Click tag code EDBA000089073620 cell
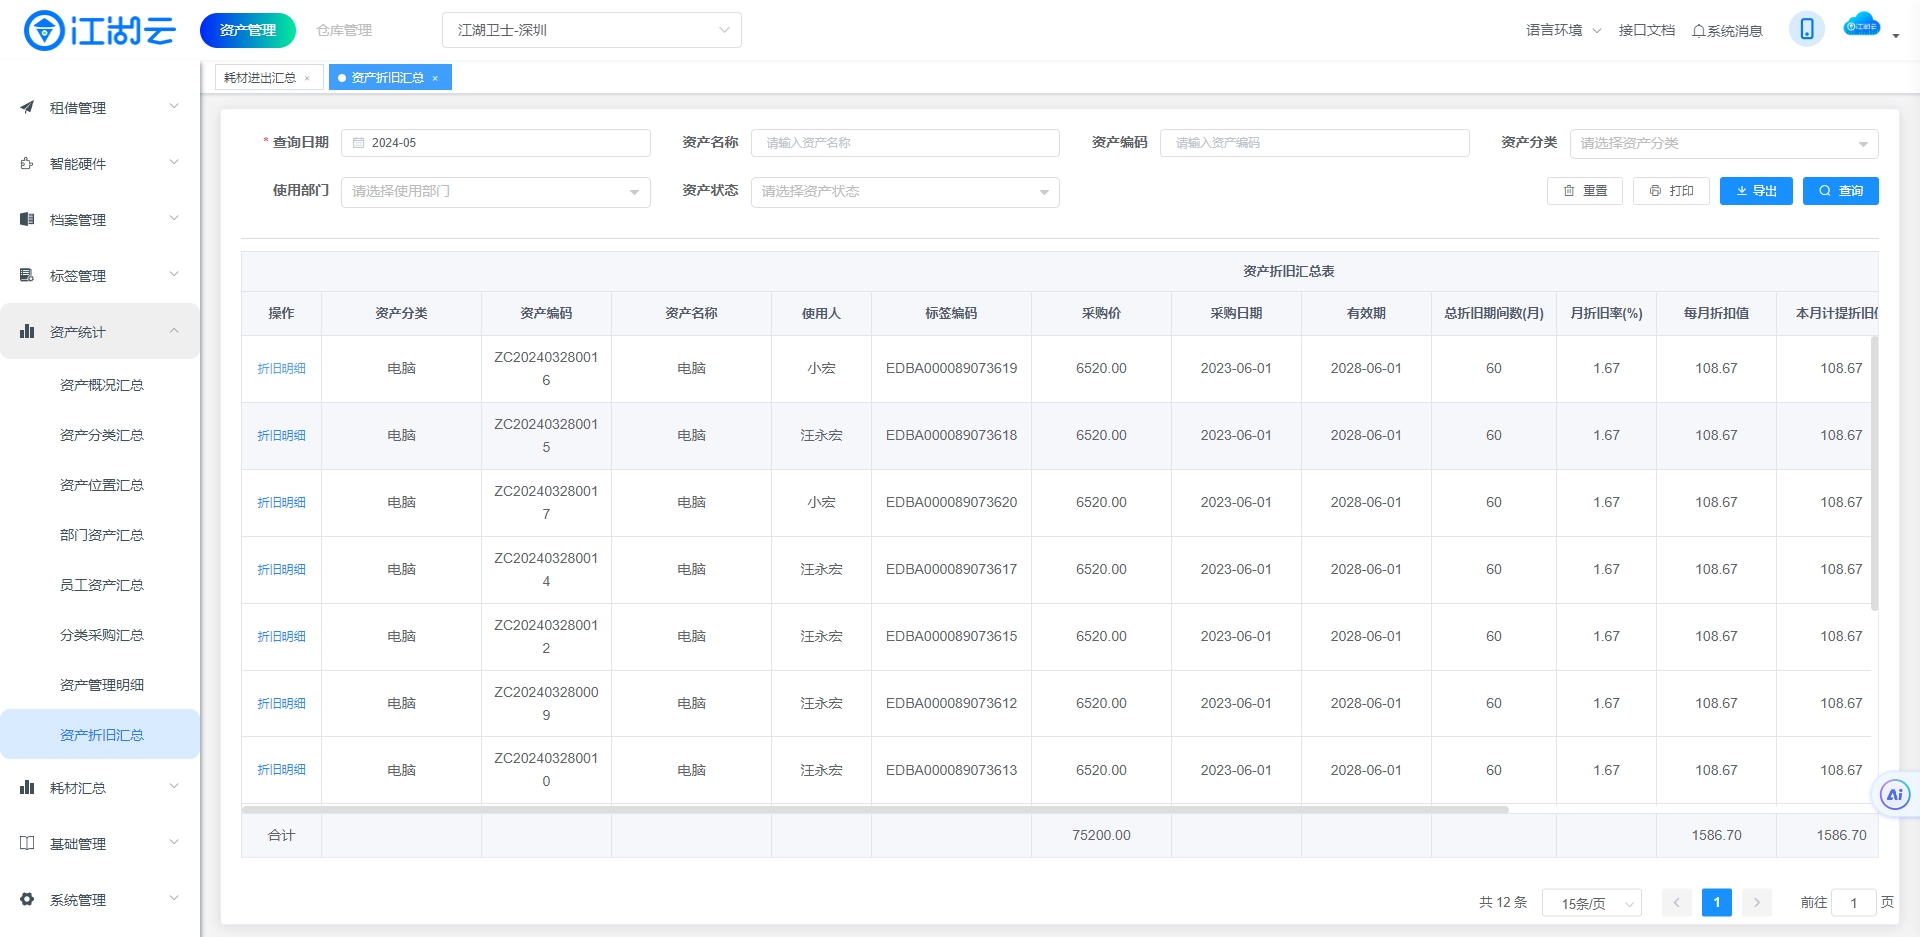Screen dimensions: 1920x937 pyautogui.click(x=951, y=503)
